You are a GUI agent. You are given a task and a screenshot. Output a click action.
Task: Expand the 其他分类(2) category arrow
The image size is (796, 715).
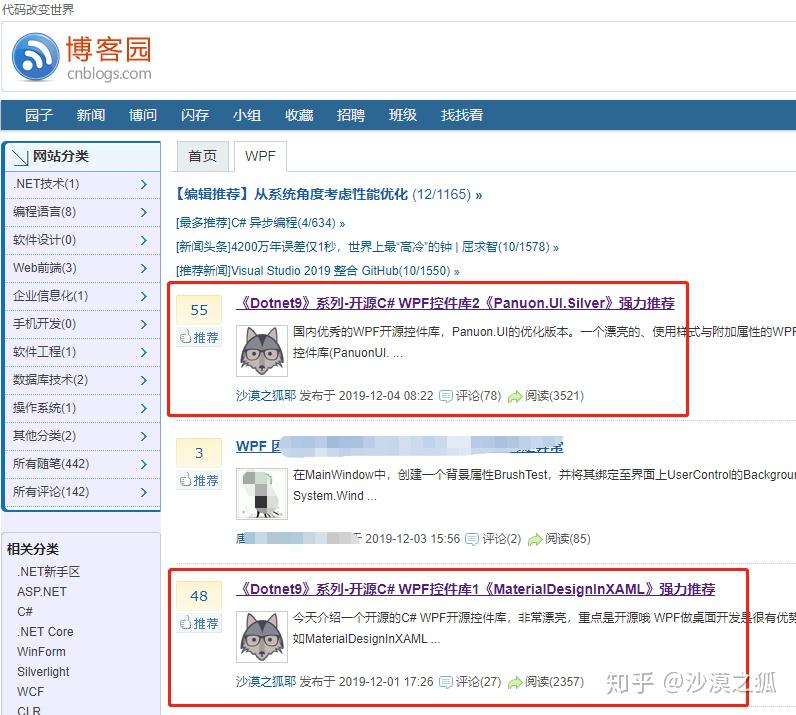tap(144, 436)
